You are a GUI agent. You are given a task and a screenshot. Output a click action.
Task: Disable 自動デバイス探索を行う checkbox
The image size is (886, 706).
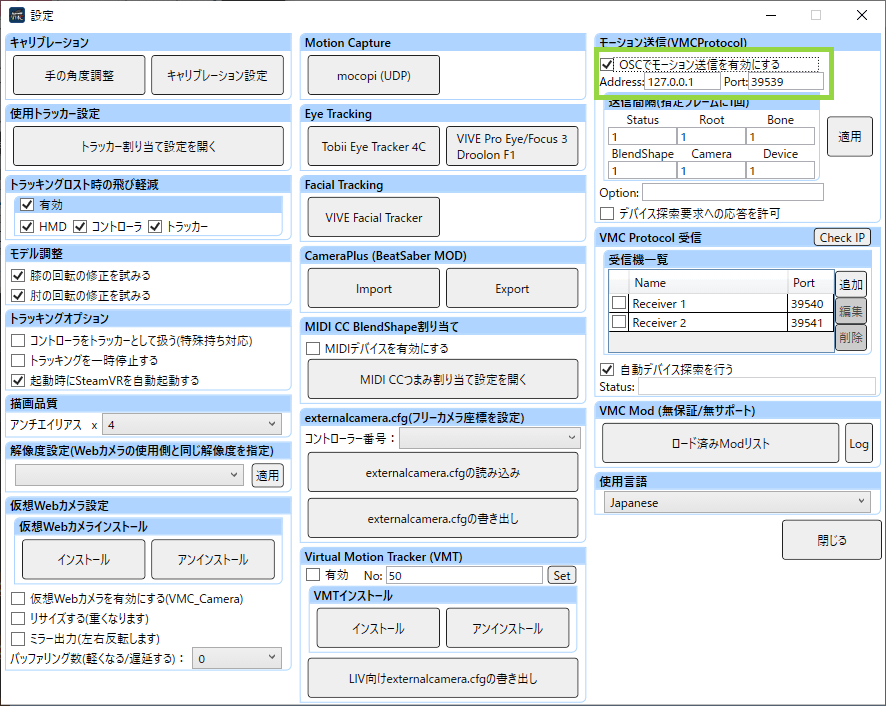(607, 370)
